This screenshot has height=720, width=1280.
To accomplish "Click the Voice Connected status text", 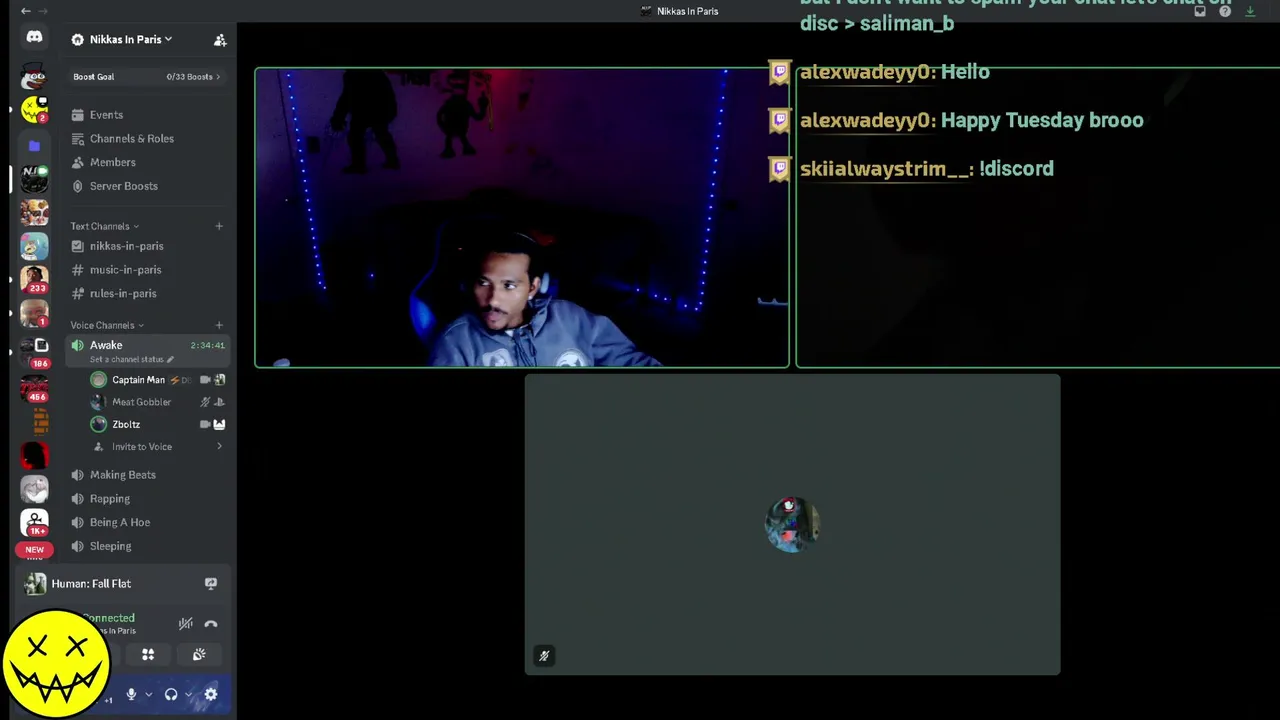I will pyautogui.click(x=109, y=618).
